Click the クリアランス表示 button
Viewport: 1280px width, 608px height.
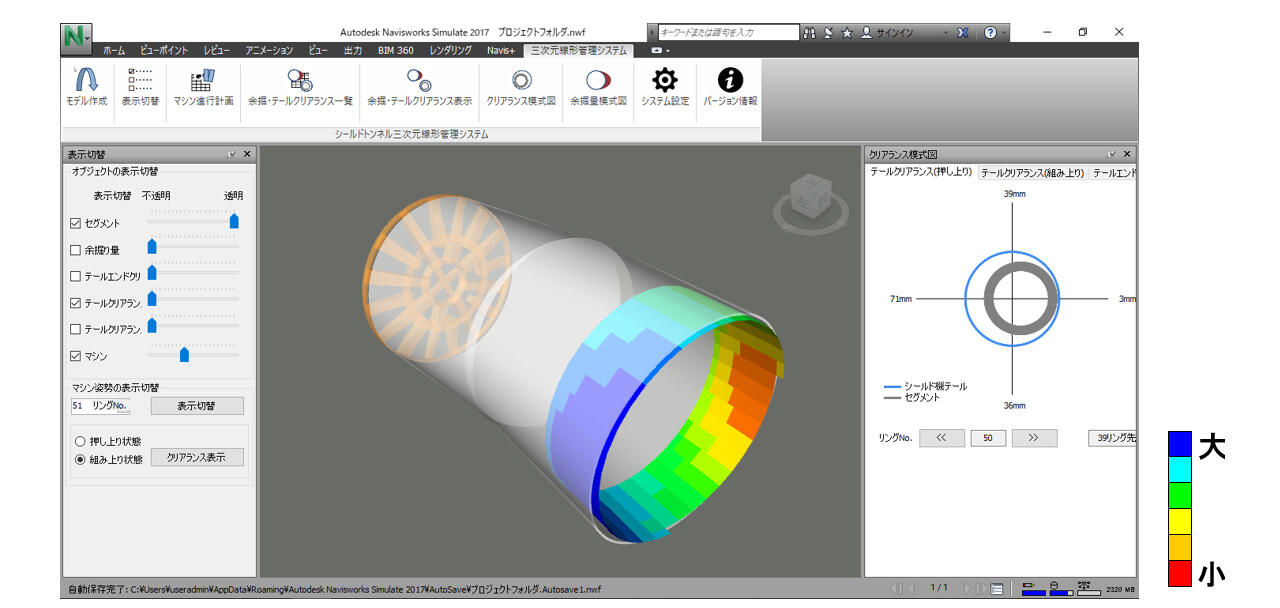coord(197,457)
